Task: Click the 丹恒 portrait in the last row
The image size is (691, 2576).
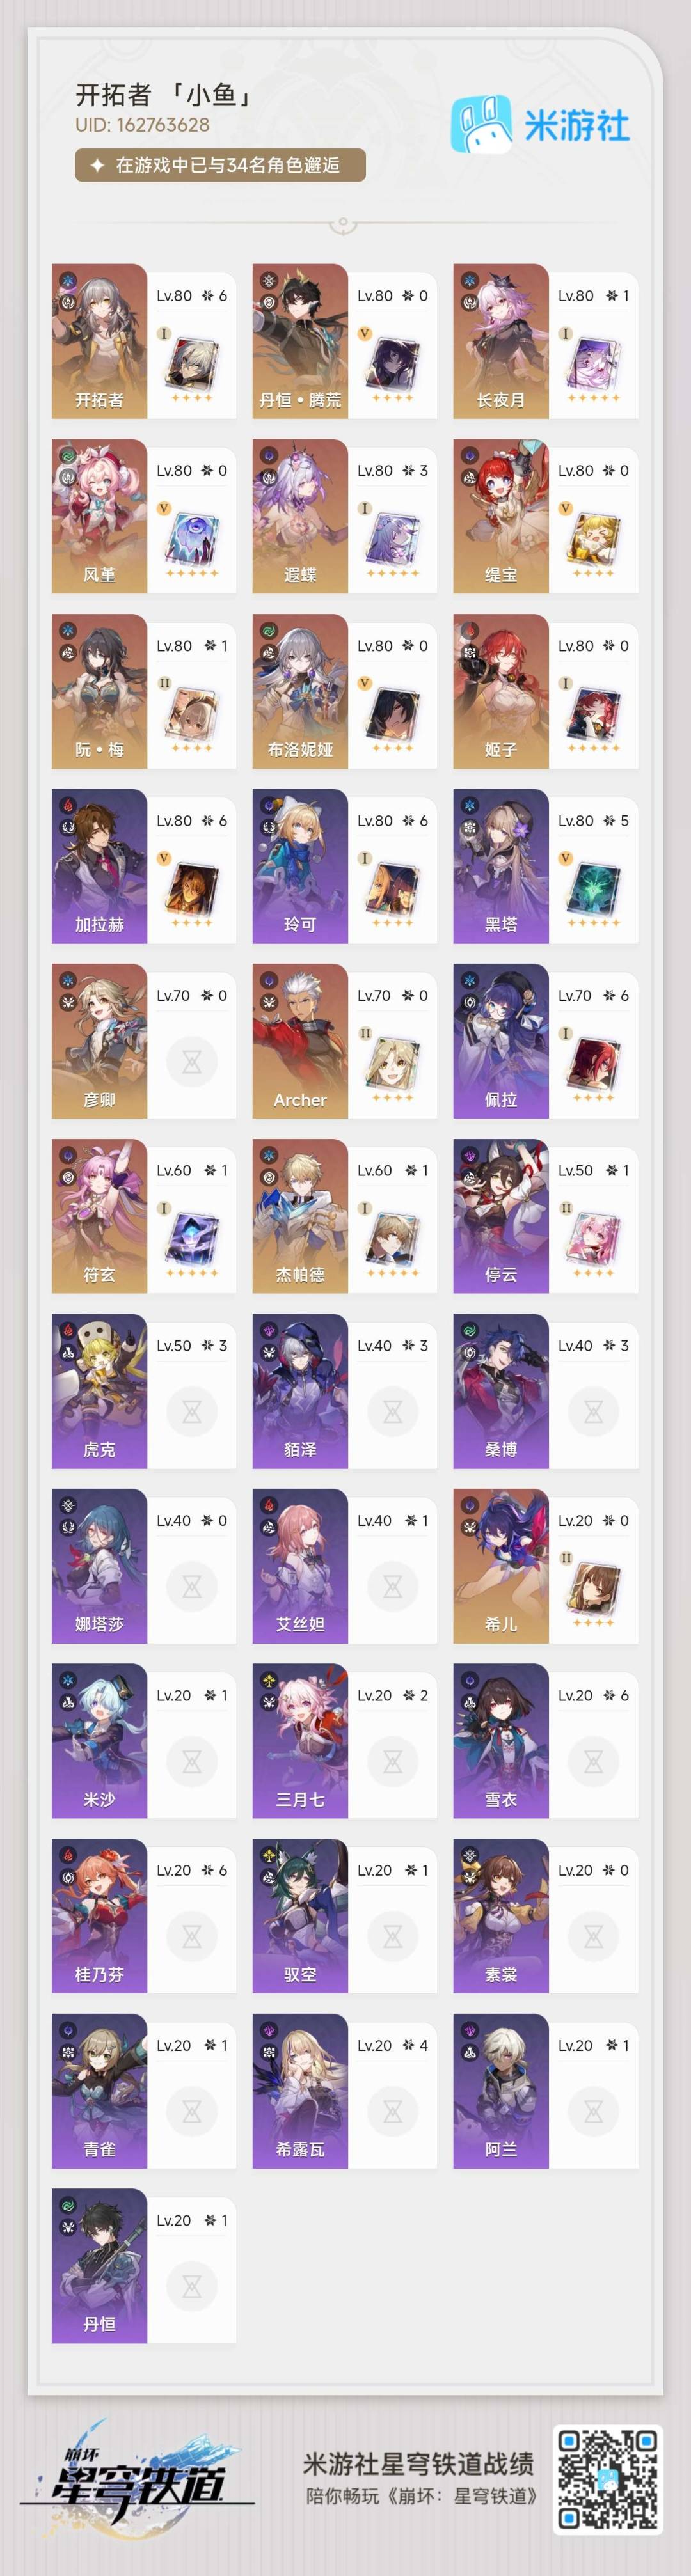Action: (99, 2266)
